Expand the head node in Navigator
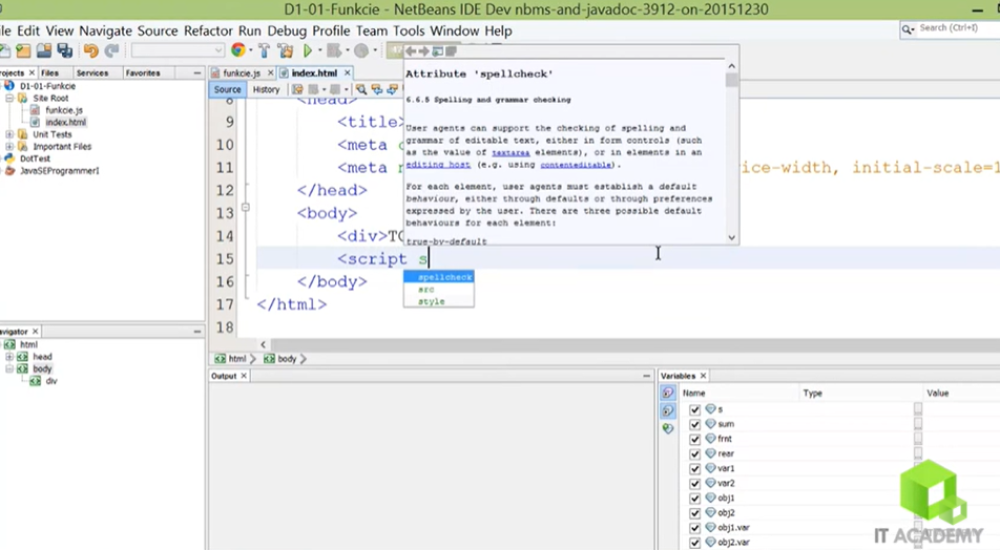1000x550 pixels. [x=10, y=357]
